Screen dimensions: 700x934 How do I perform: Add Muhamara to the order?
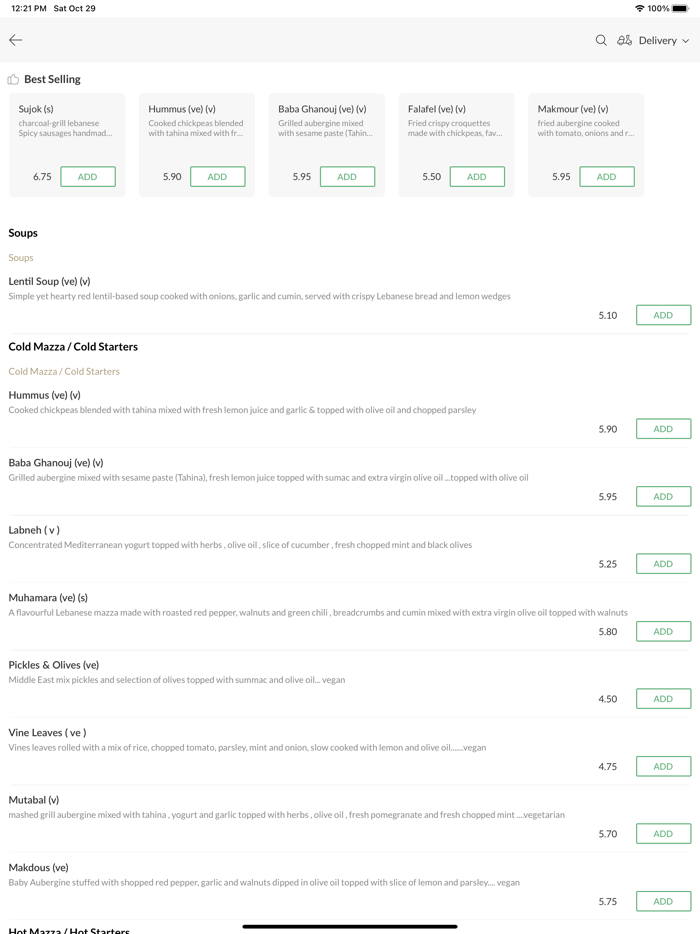click(x=663, y=632)
